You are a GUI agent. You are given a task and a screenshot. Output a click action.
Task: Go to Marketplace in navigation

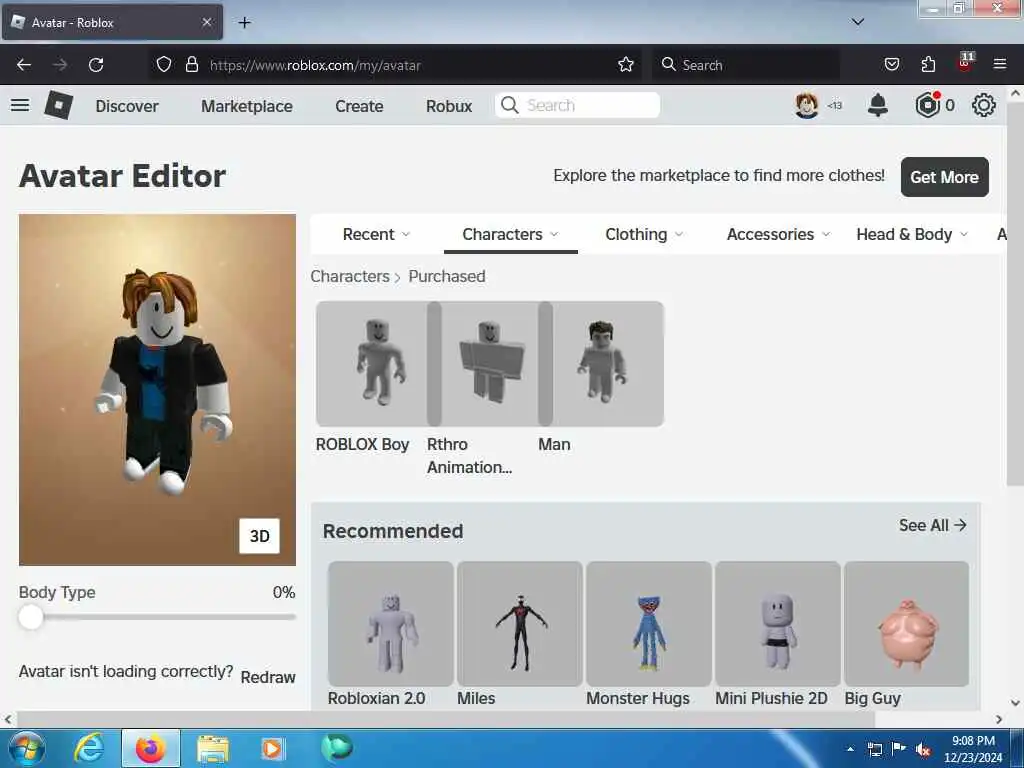(247, 106)
